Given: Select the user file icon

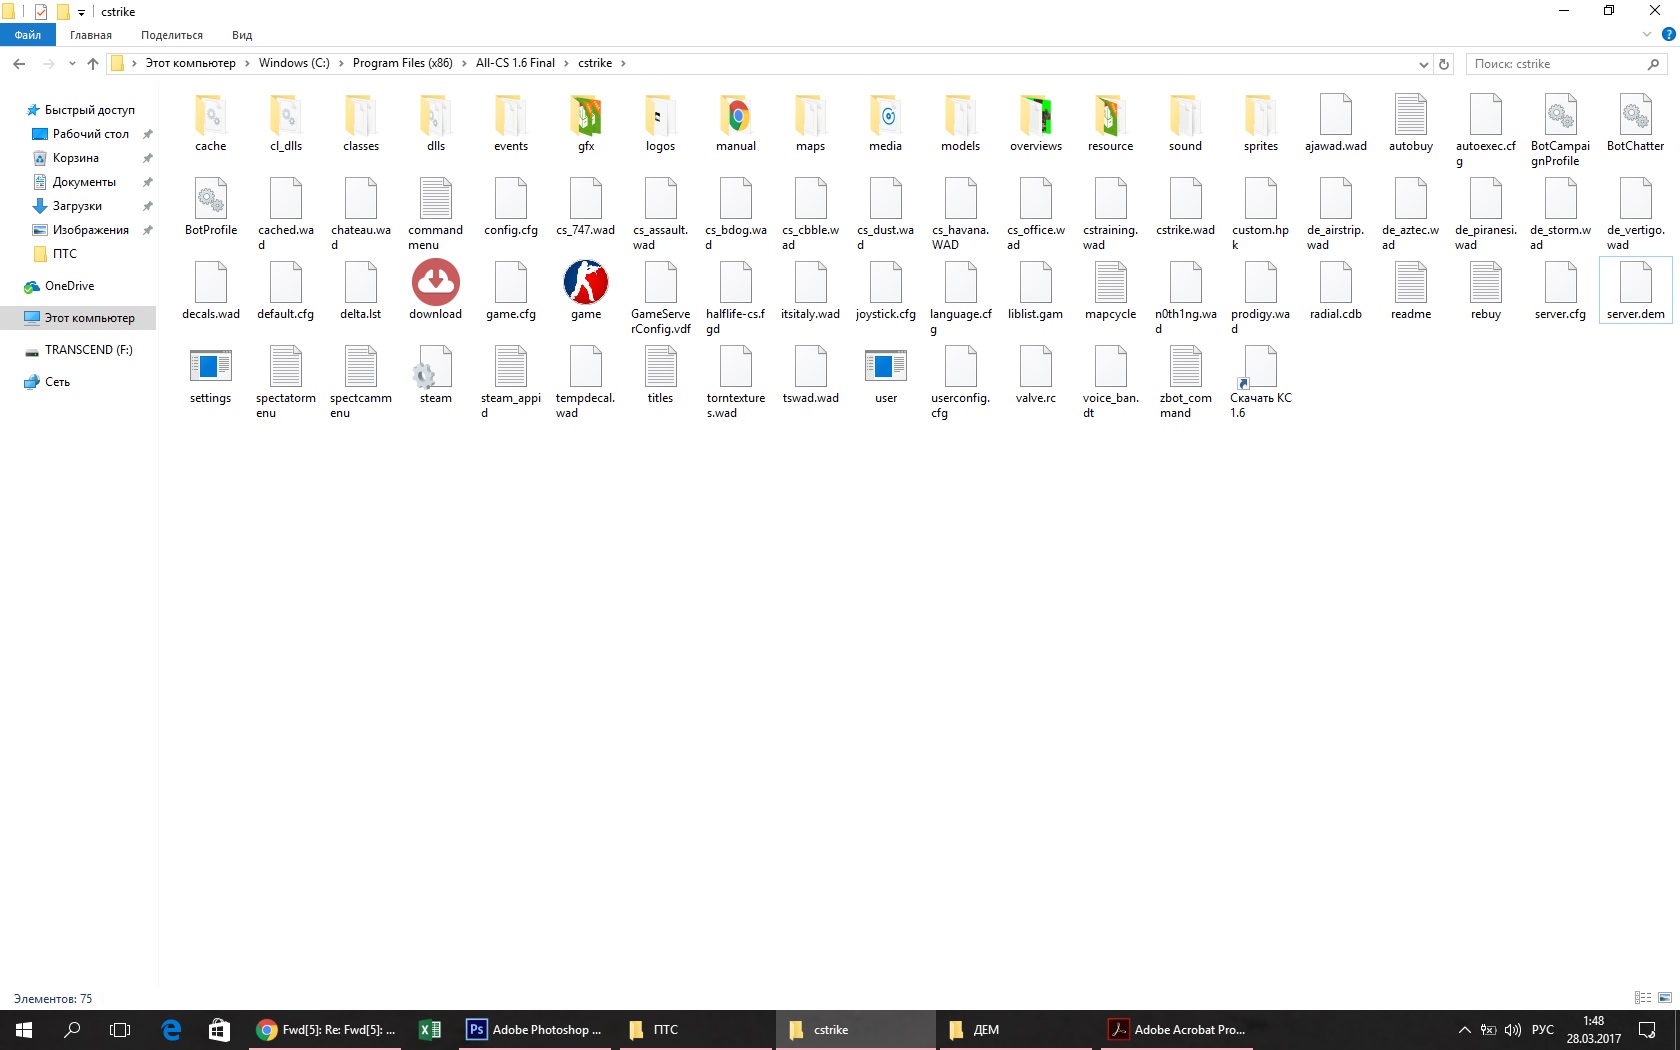Looking at the screenshot, I should [885, 367].
